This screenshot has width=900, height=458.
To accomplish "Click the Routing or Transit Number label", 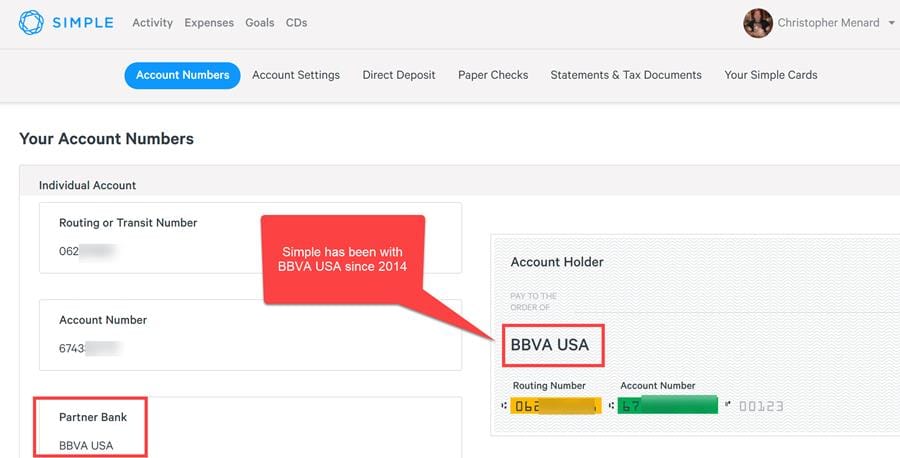I will (128, 223).
